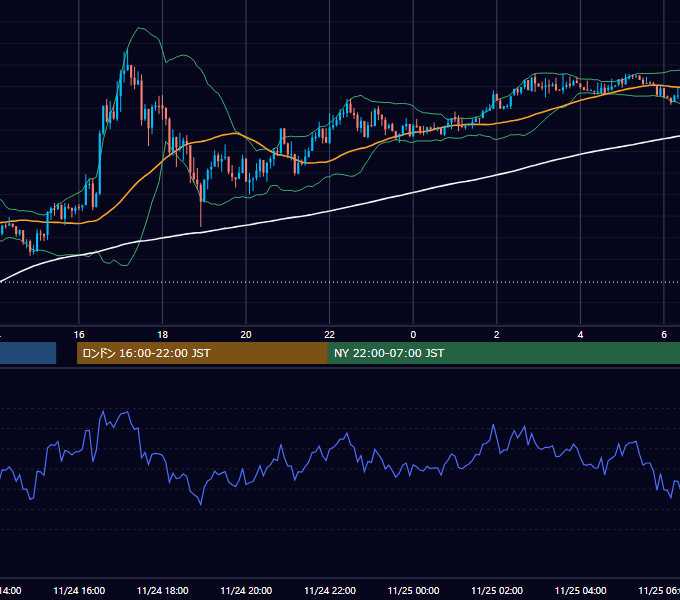Viewport: 680px width, 600px height.
Task: Click hour label 20 on upper axis
Action: [x=246, y=335]
